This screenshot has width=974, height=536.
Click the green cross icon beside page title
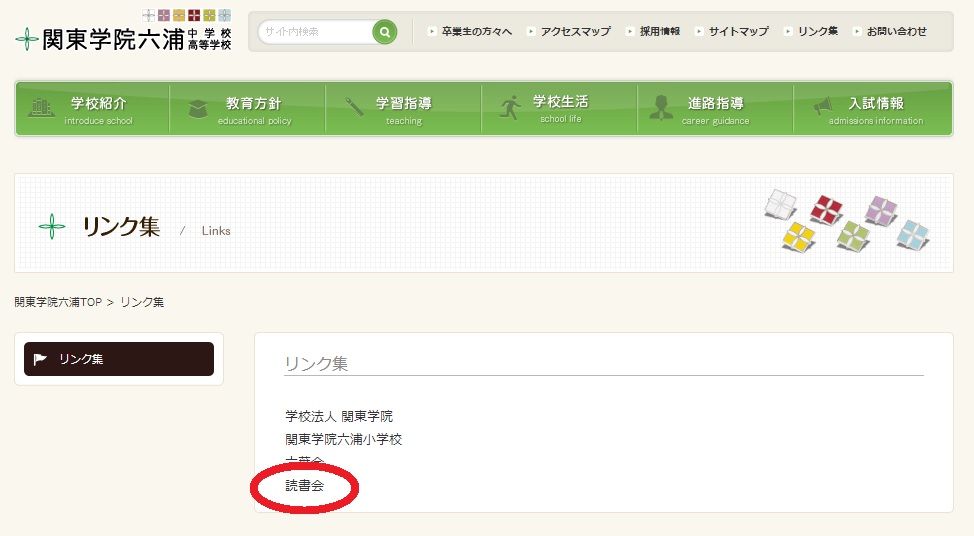tap(52, 227)
